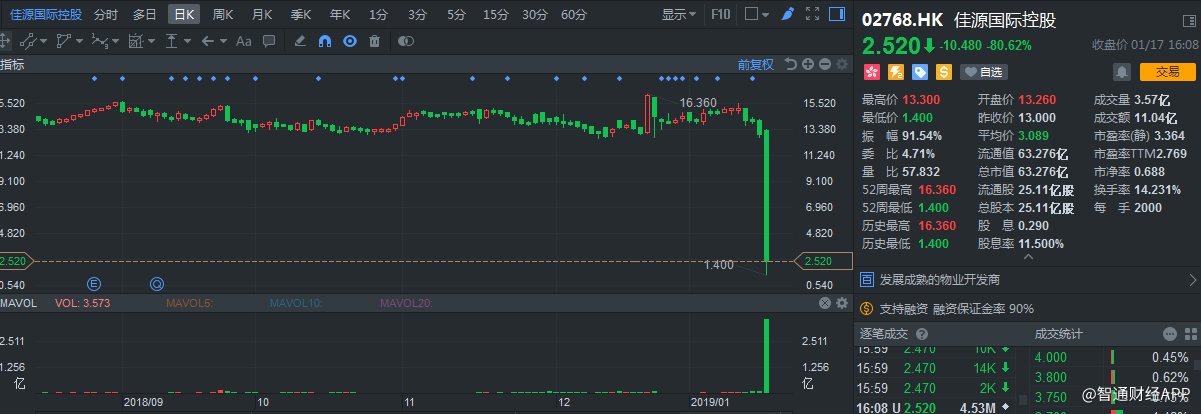The width and height of the screenshot is (1201, 414).
Task: Open dropdown arrow next to price level tool
Action: pos(187,41)
